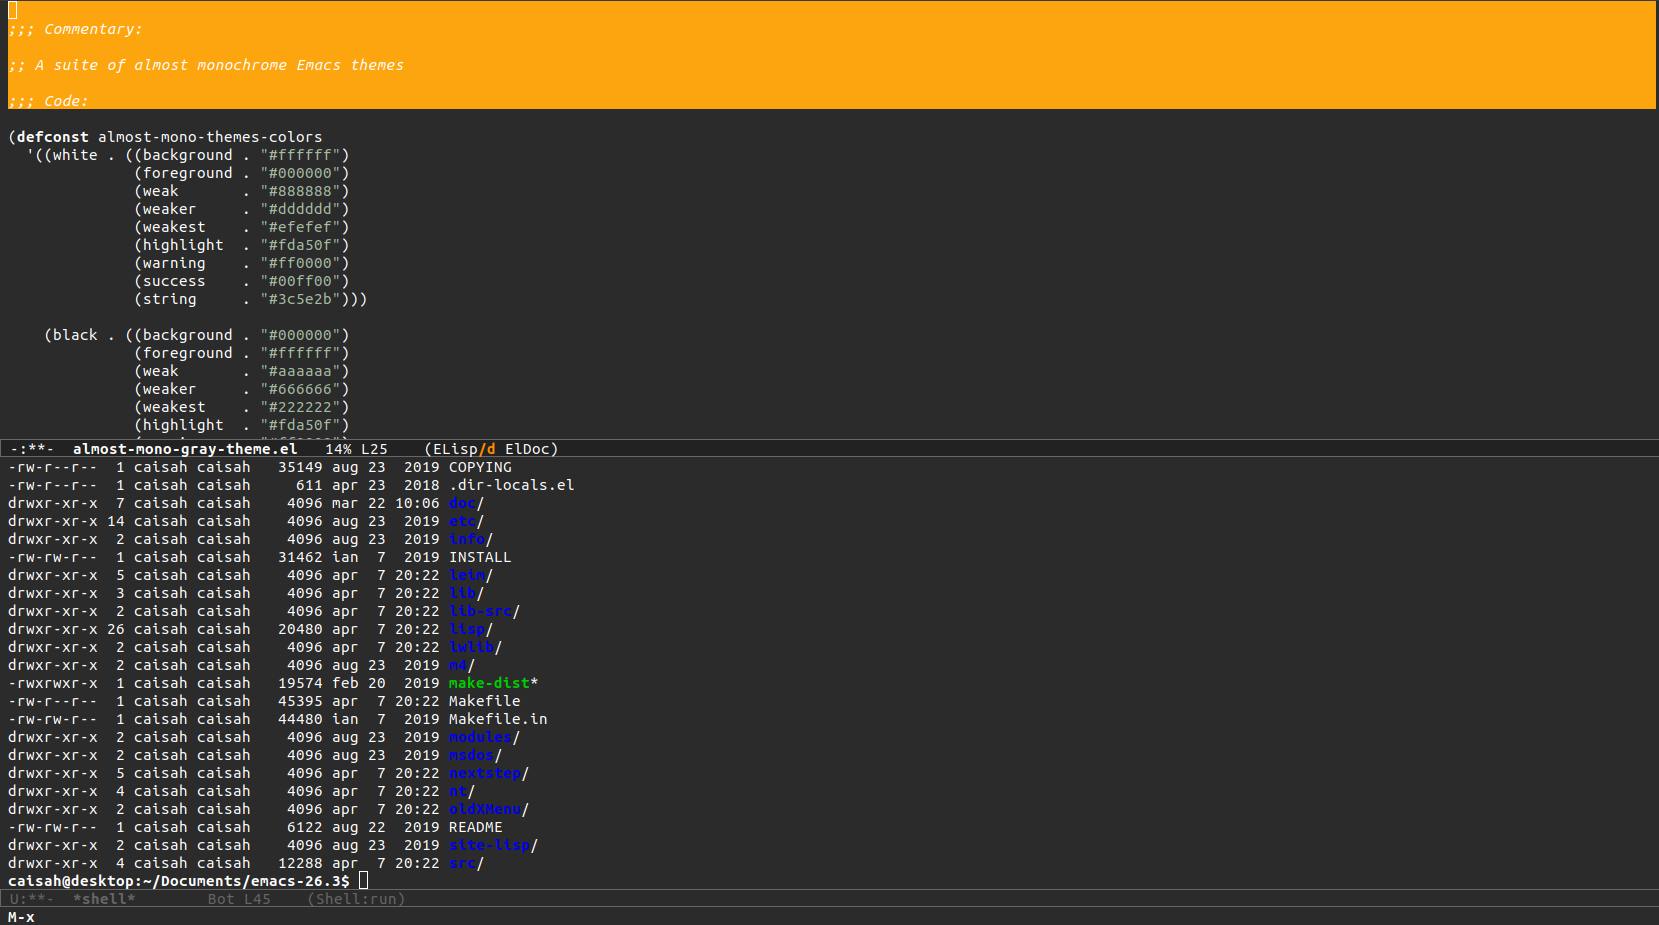Click the nt/ directory name
1659x925 pixels.
point(461,791)
